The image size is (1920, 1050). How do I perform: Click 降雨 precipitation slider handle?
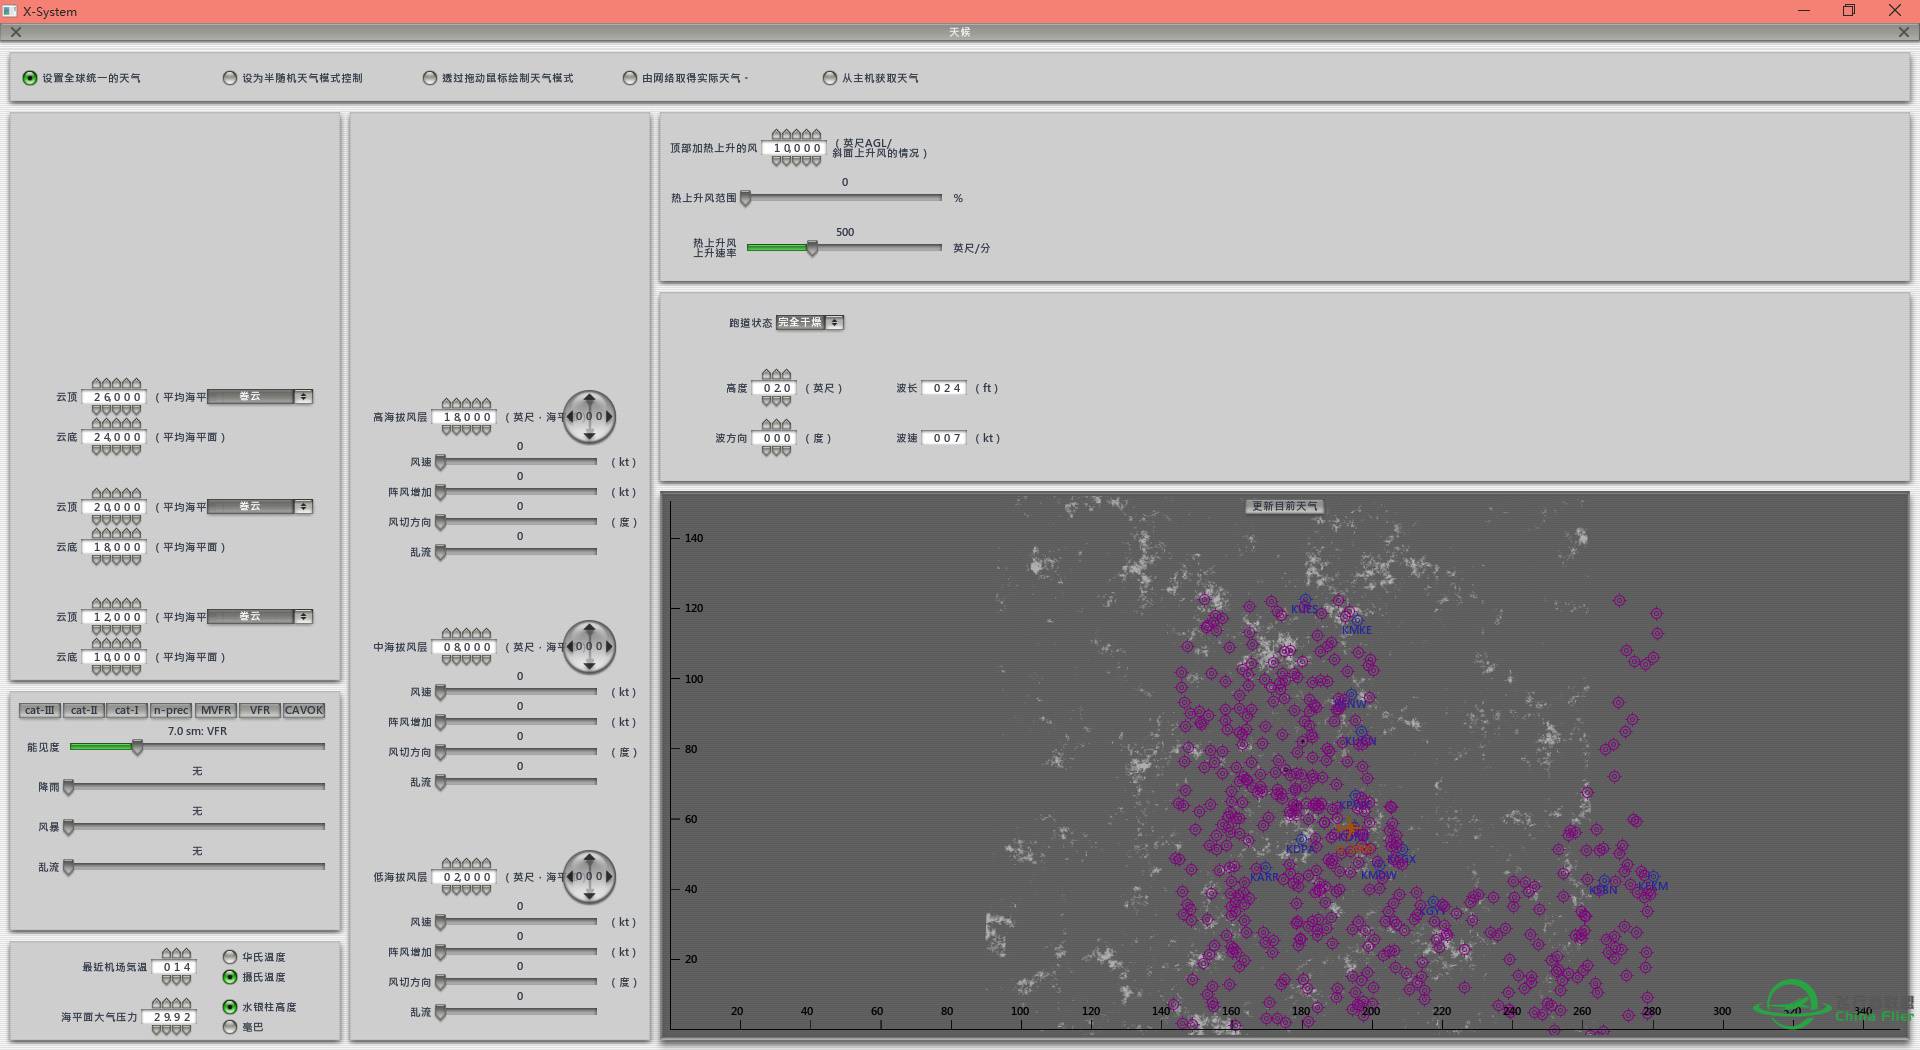[69, 787]
